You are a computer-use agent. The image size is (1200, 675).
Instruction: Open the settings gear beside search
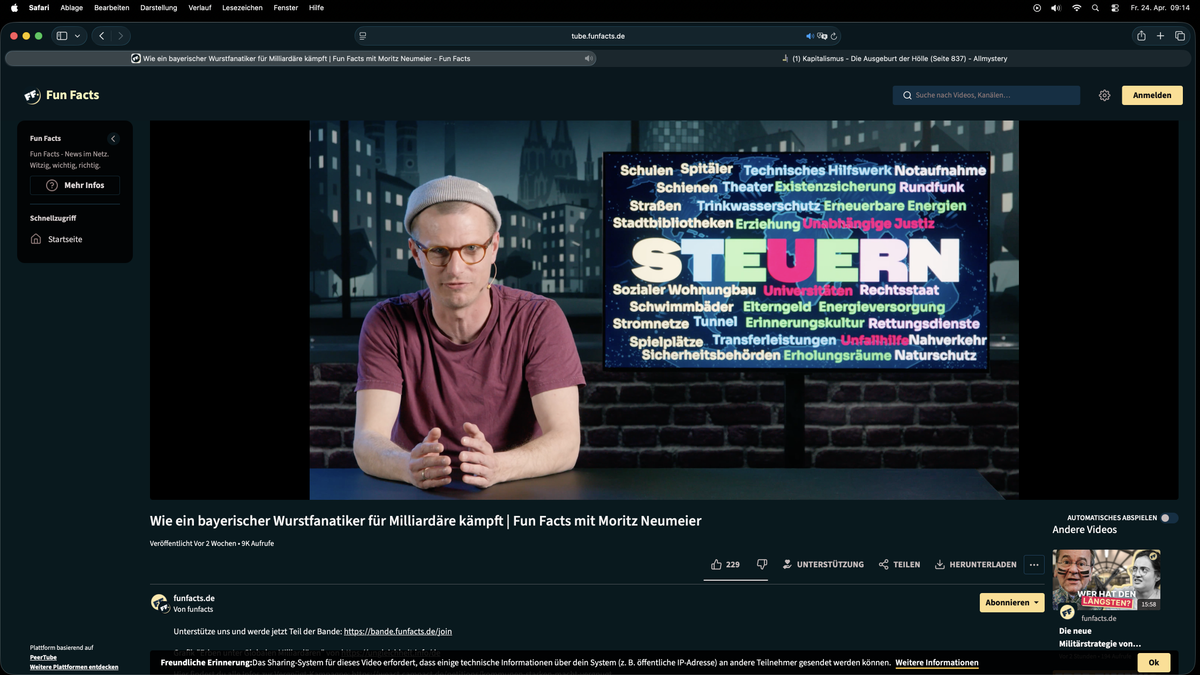(1104, 95)
